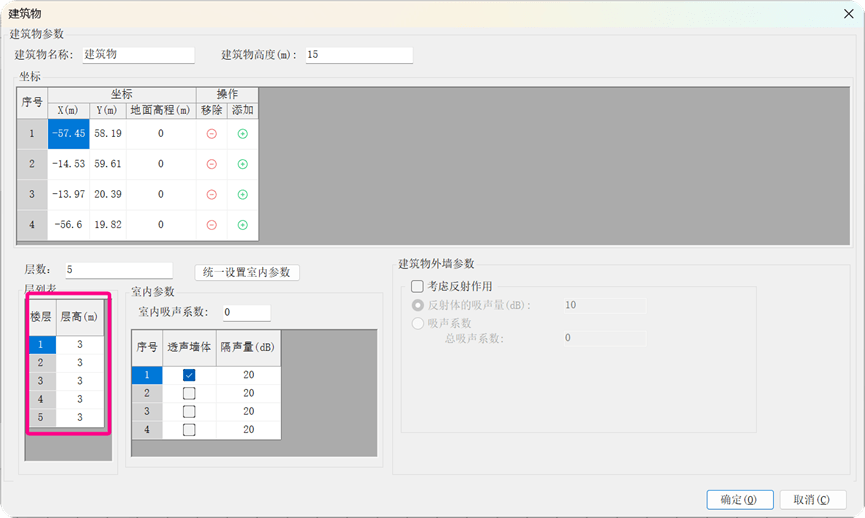
Task: Add point after row 4 using plus icon
Action: pyautogui.click(x=242, y=225)
